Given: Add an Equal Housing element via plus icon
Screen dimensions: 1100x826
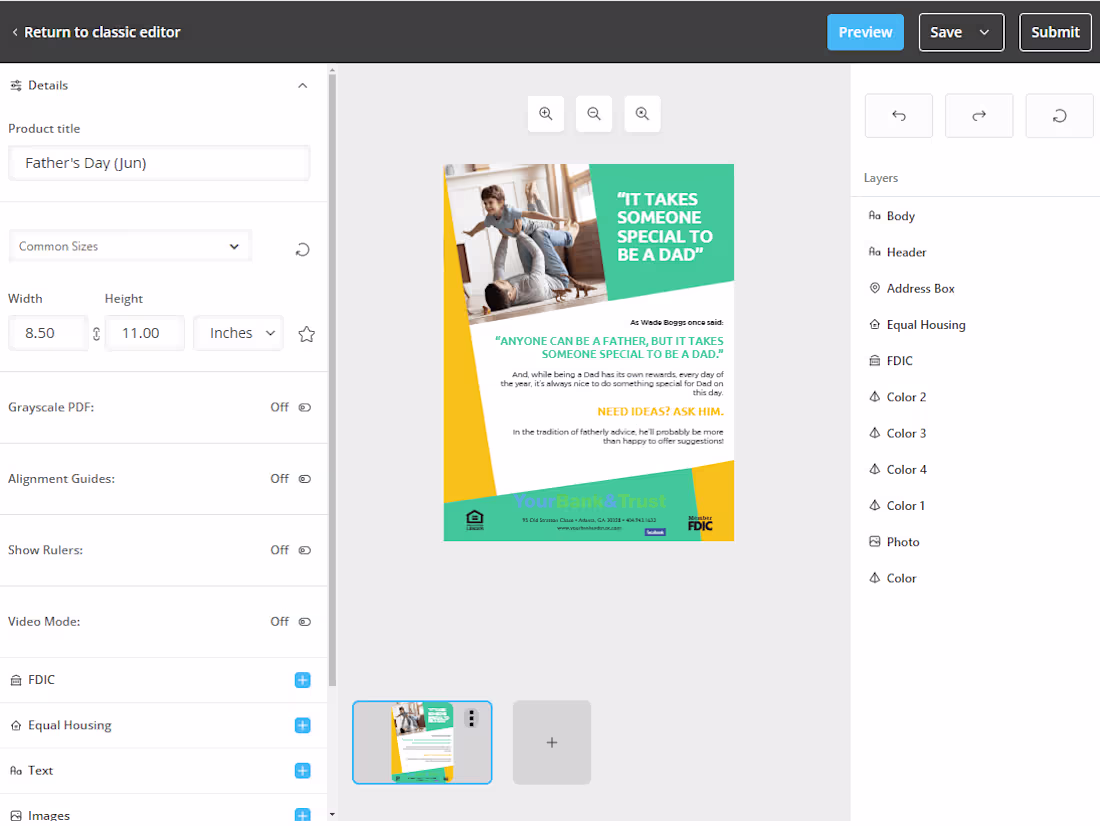Looking at the screenshot, I should point(302,725).
